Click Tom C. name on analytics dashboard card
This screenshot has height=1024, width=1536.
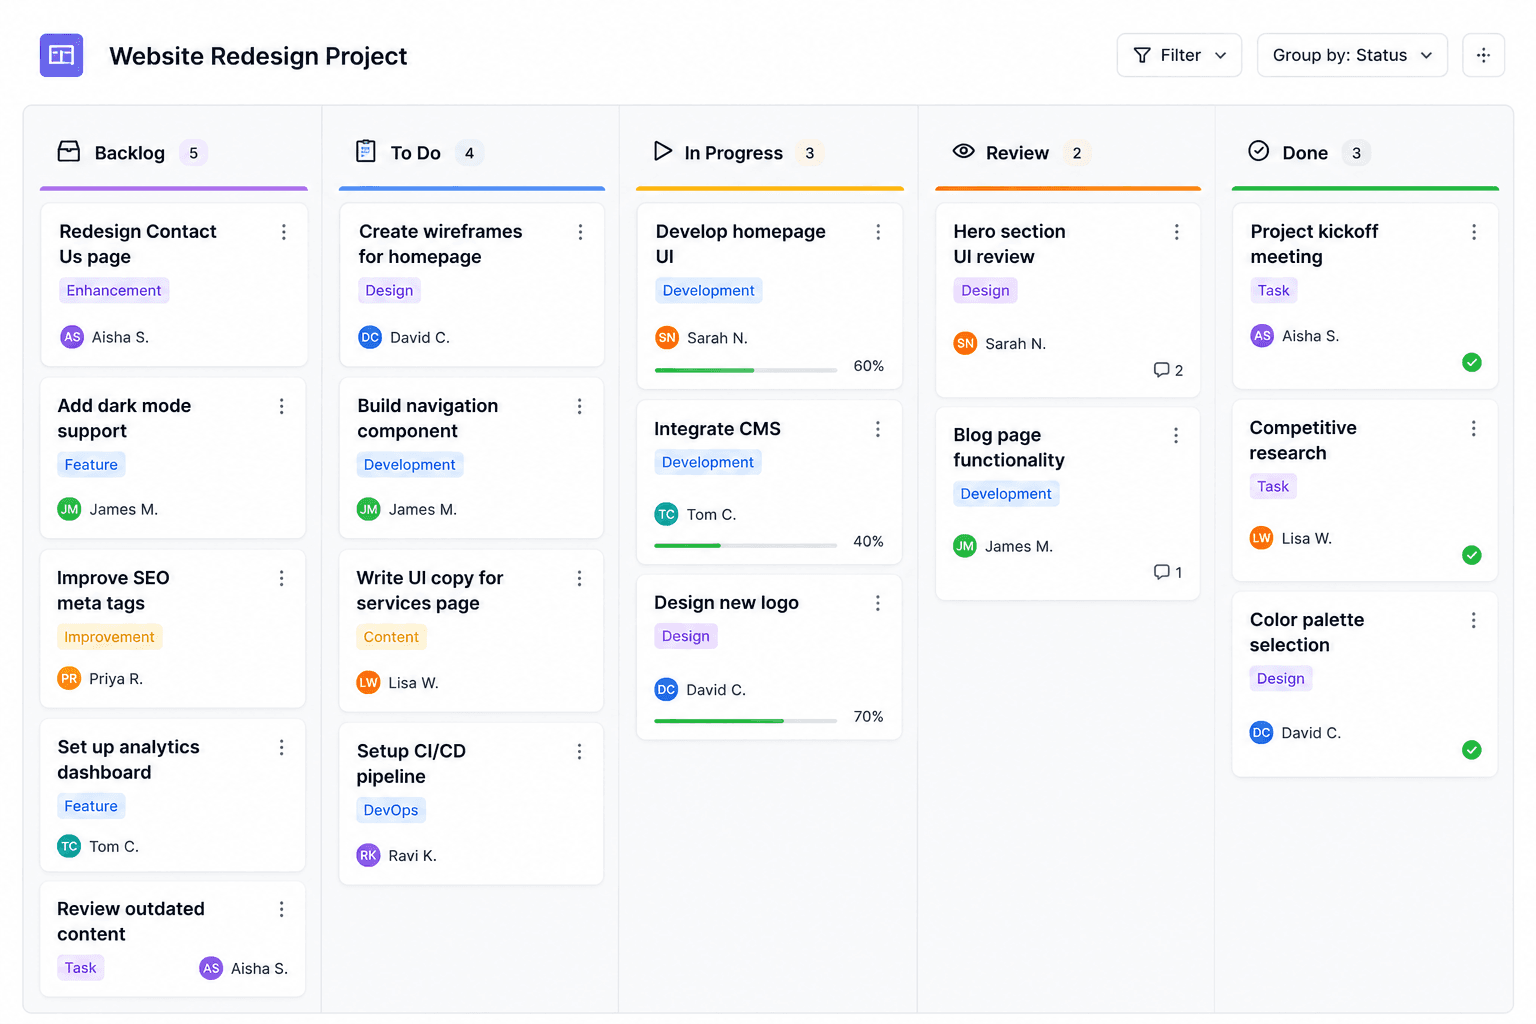coord(114,846)
